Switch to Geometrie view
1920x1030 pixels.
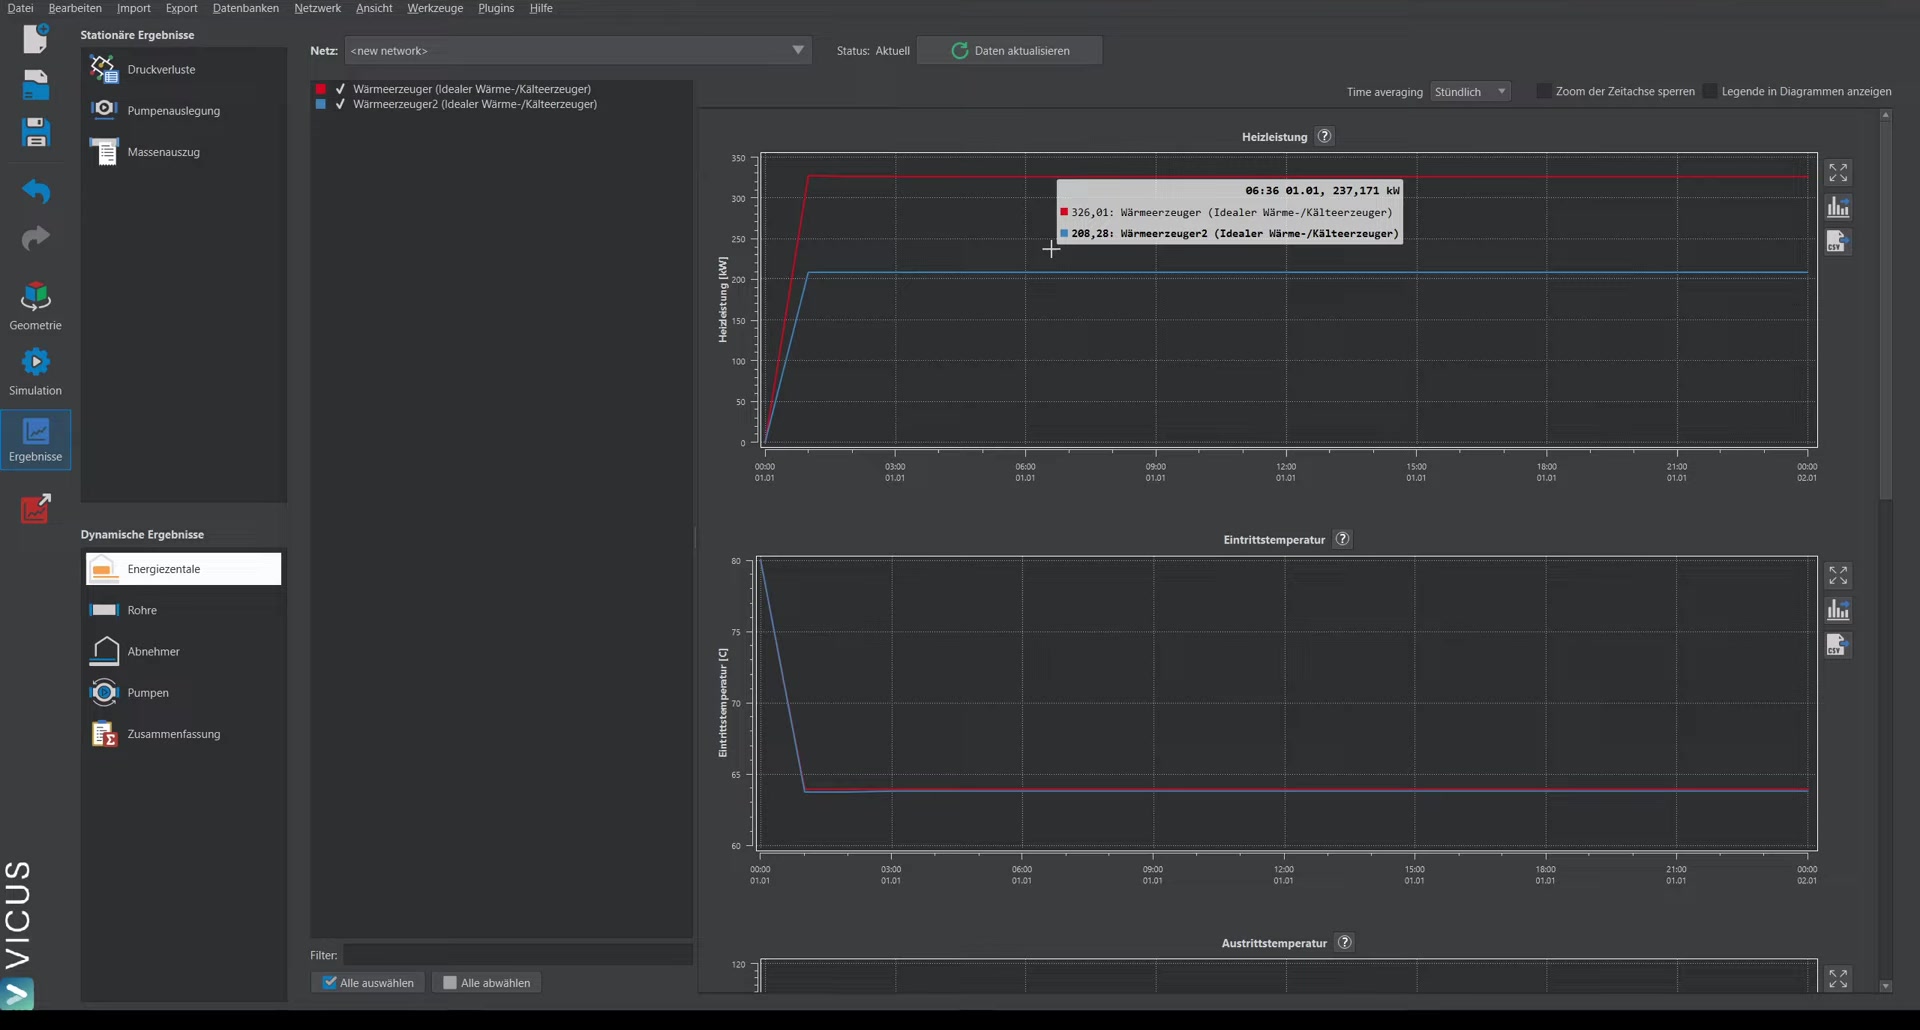point(36,305)
